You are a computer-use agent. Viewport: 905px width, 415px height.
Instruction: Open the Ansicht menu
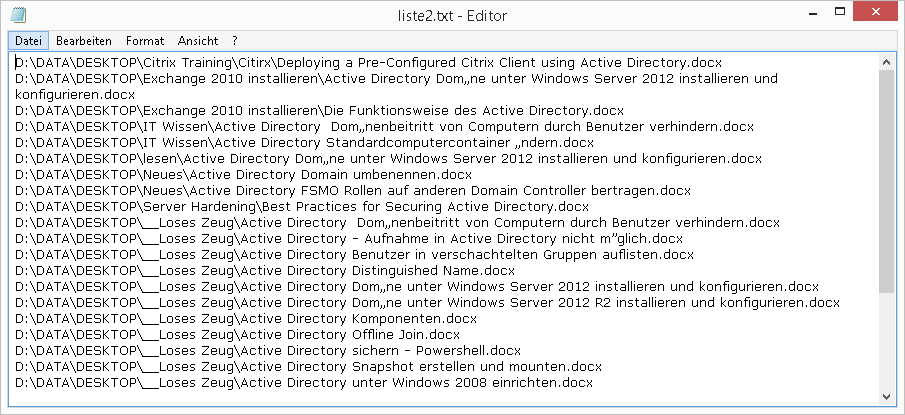click(198, 41)
